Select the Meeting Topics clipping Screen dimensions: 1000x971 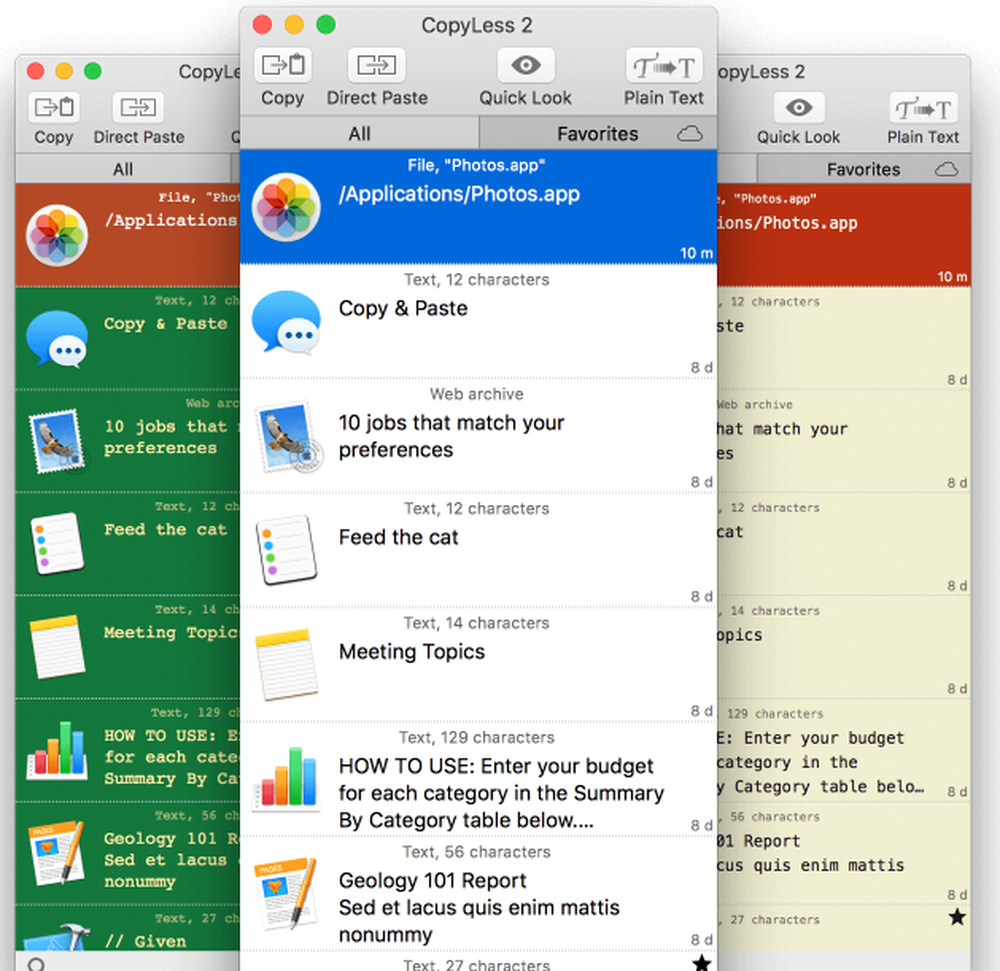point(478,665)
